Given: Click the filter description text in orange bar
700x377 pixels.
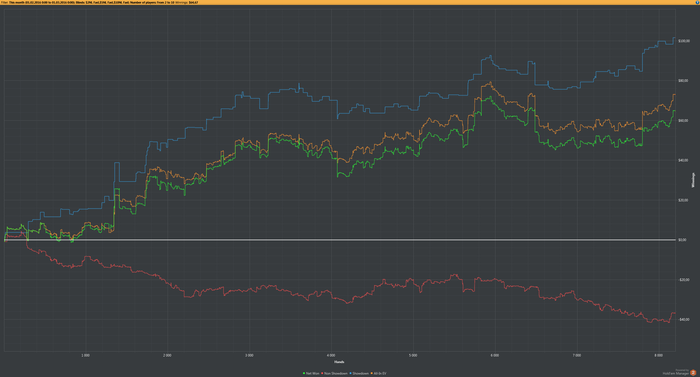Looking at the screenshot, I should tap(100, 2).
